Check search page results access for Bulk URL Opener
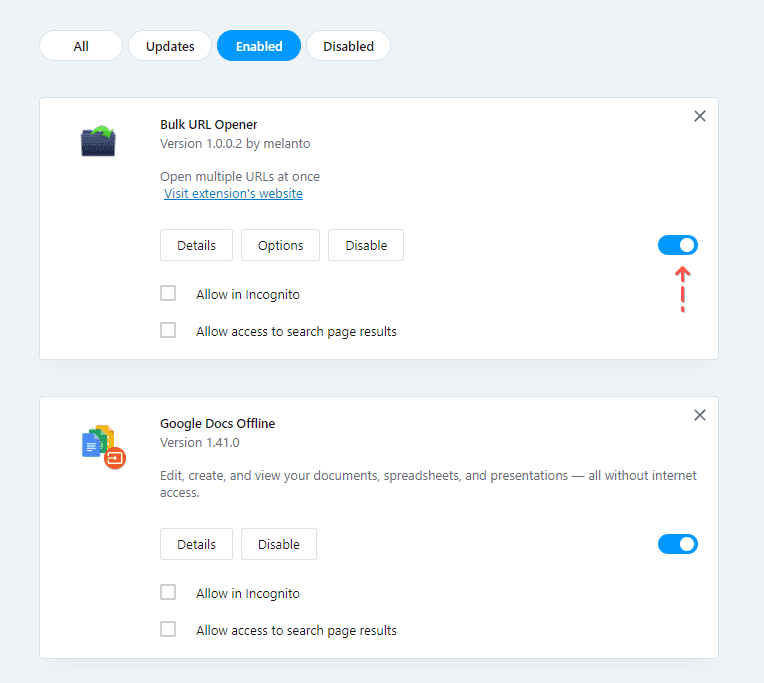Image resolution: width=764 pixels, height=683 pixels. [x=168, y=331]
